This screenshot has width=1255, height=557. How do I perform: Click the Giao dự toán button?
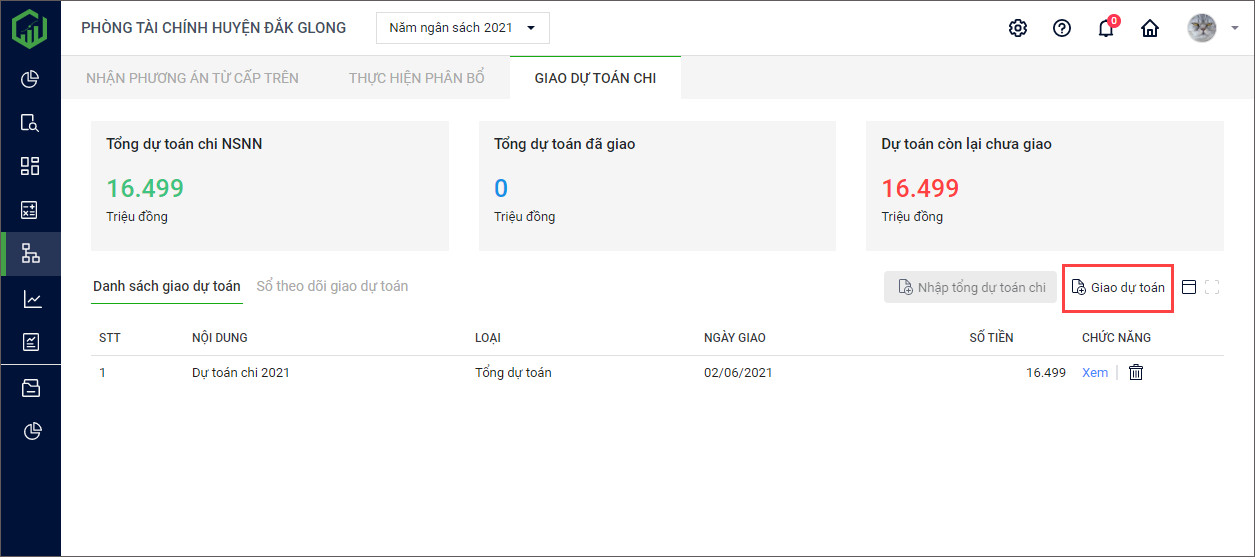(x=1117, y=288)
